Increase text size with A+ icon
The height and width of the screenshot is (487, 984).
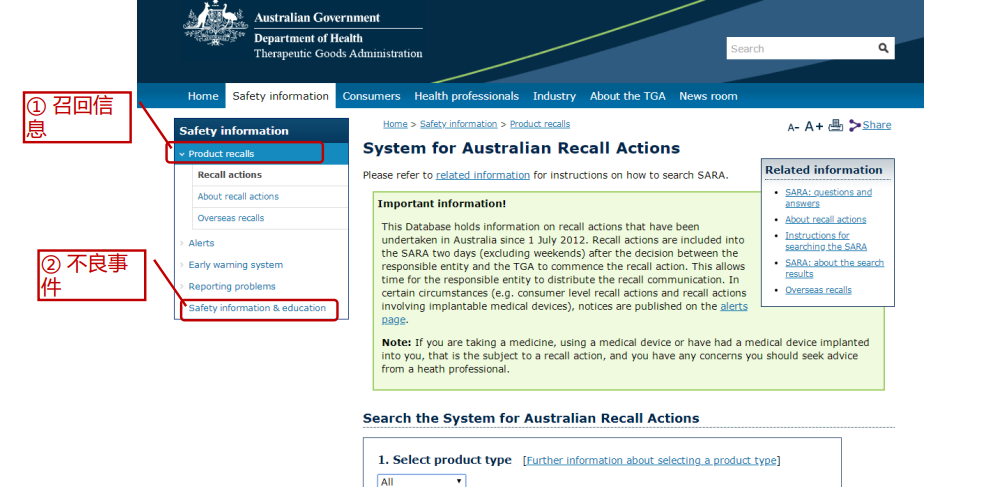pyautogui.click(x=814, y=126)
